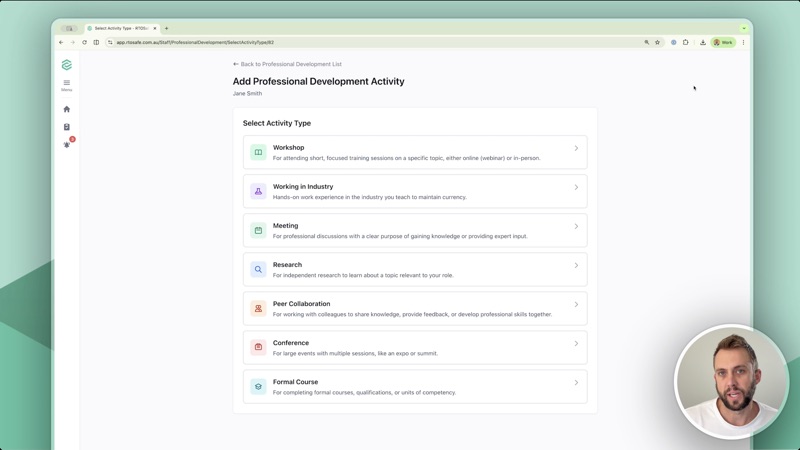
Task: Expand the Meeting row chevron
Action: click(576, 227)
